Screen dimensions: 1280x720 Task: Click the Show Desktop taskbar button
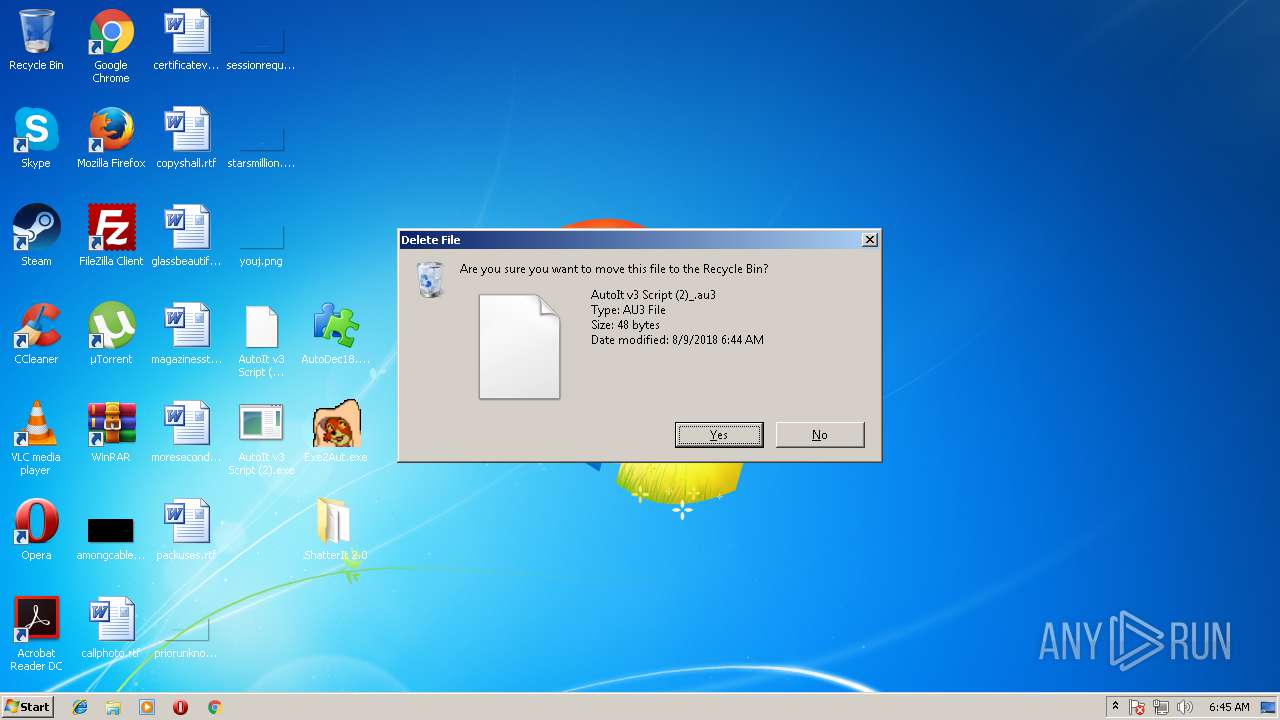pos(1269,707)
